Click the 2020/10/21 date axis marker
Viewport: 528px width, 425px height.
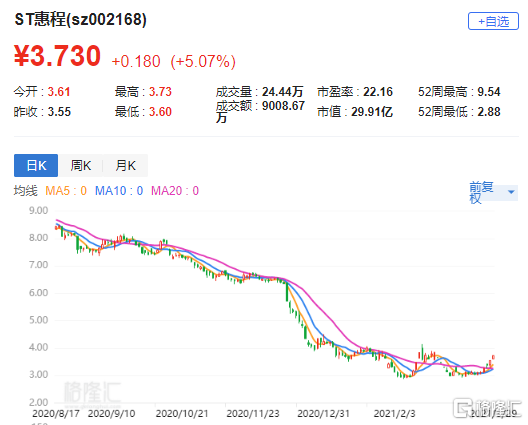[182, 414]
